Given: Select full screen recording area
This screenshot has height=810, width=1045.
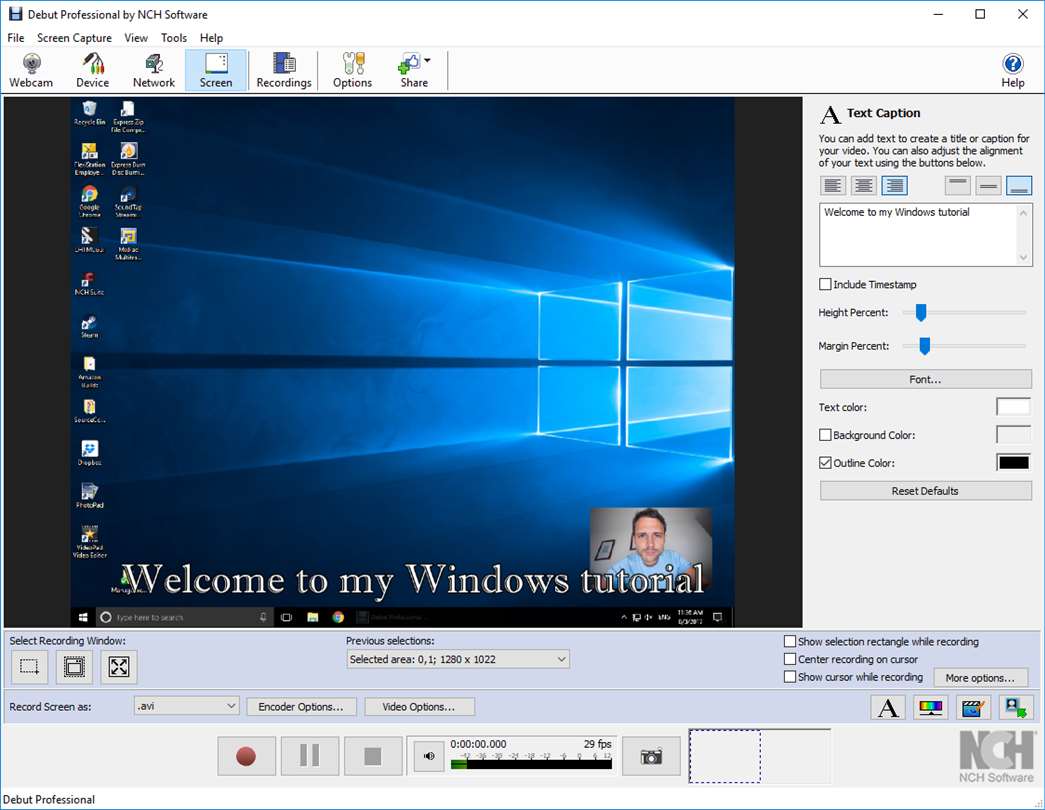Looking at the screenshot, I should (119, 666).
